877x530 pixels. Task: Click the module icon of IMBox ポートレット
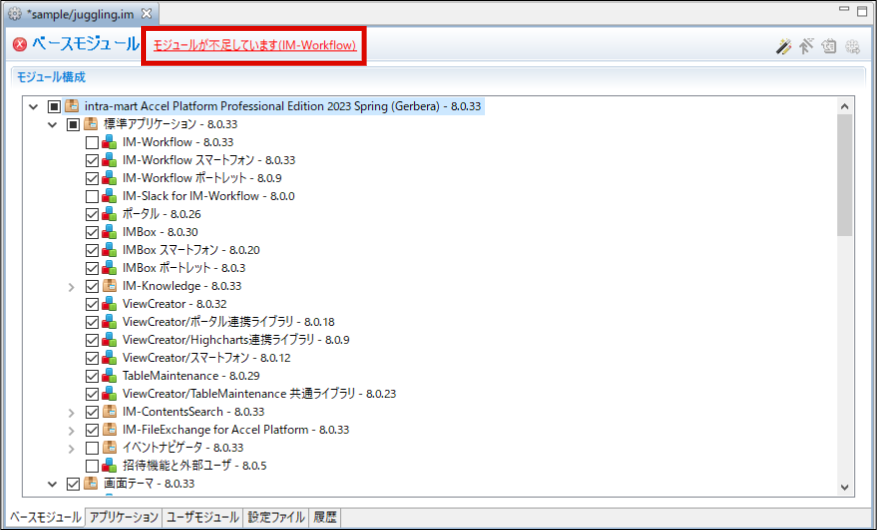click(x=110, y=268)
